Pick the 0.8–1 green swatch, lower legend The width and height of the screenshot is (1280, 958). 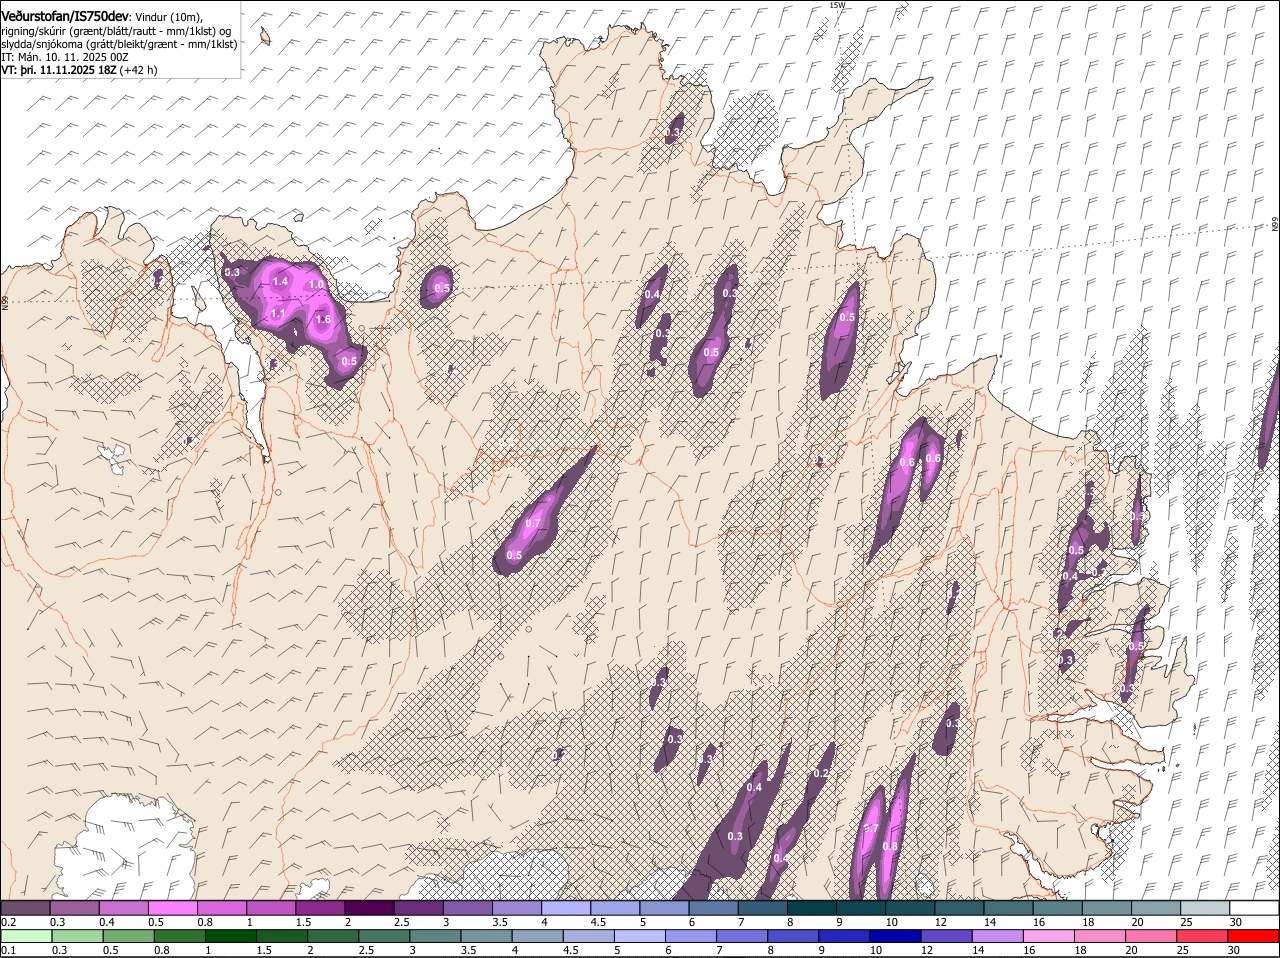[x=179, y=937]
